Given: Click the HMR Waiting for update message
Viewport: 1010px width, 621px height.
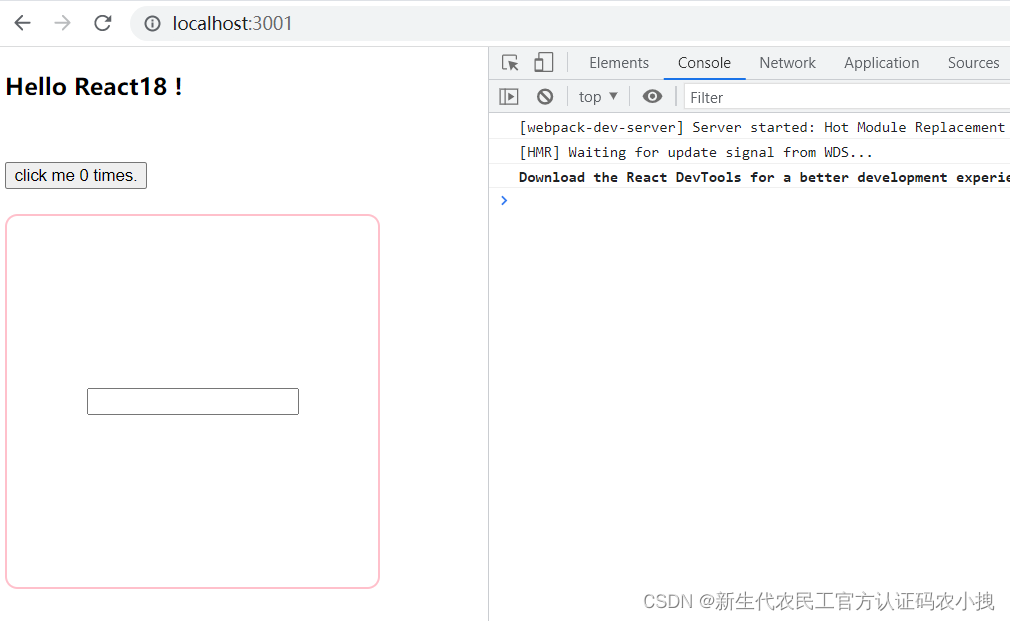Looking at the screenshot, I should click(x=695, y=153).
